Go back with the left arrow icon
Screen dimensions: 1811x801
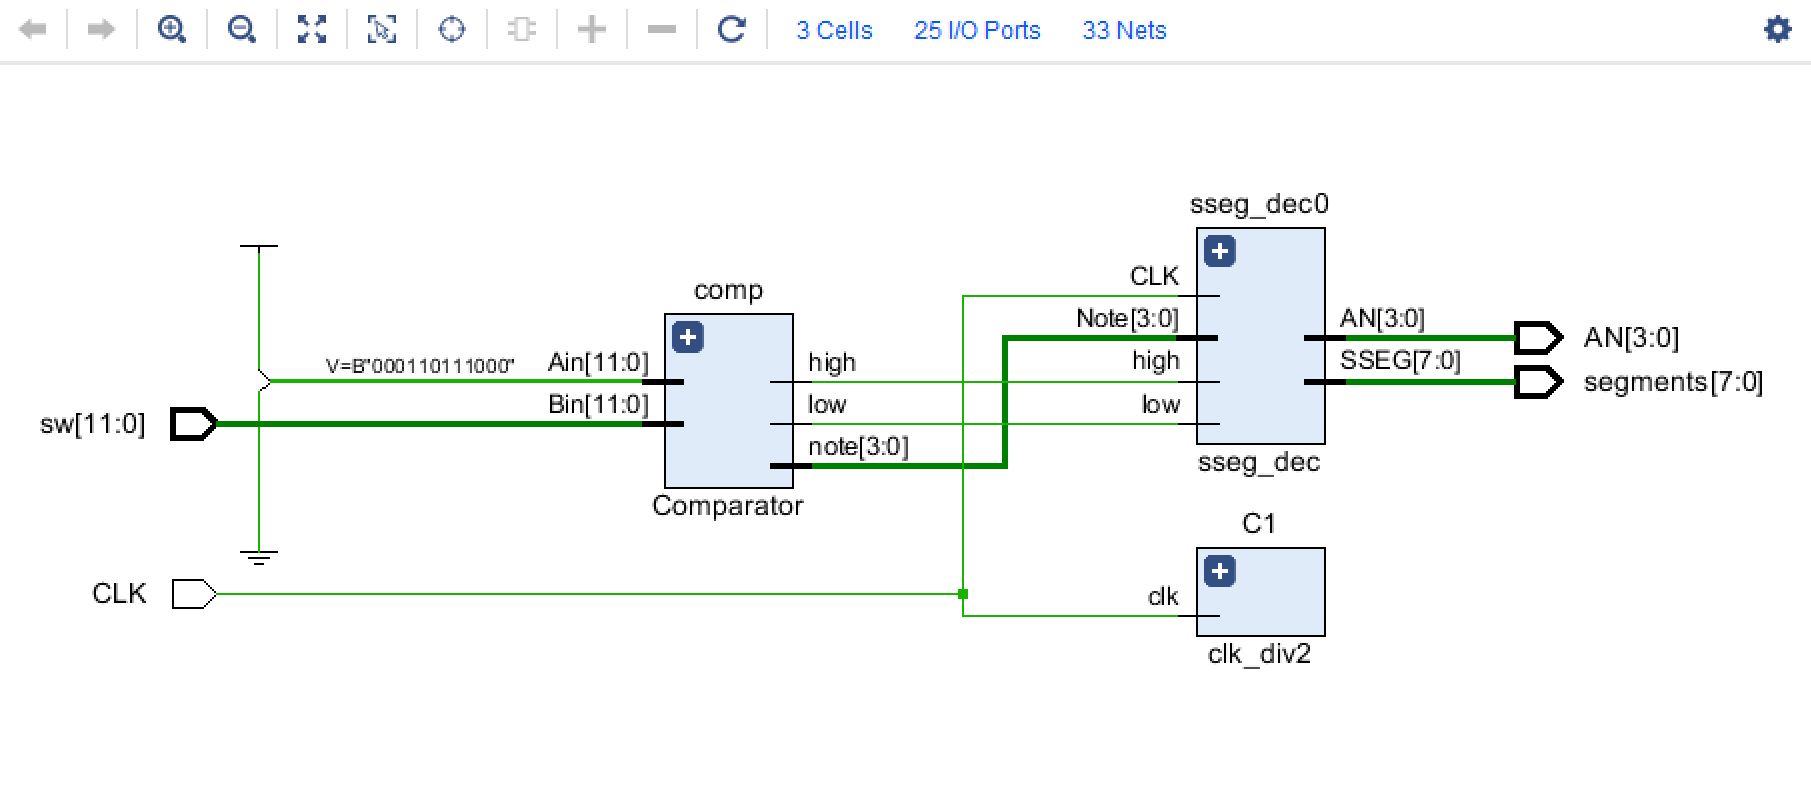coord(33,30)
